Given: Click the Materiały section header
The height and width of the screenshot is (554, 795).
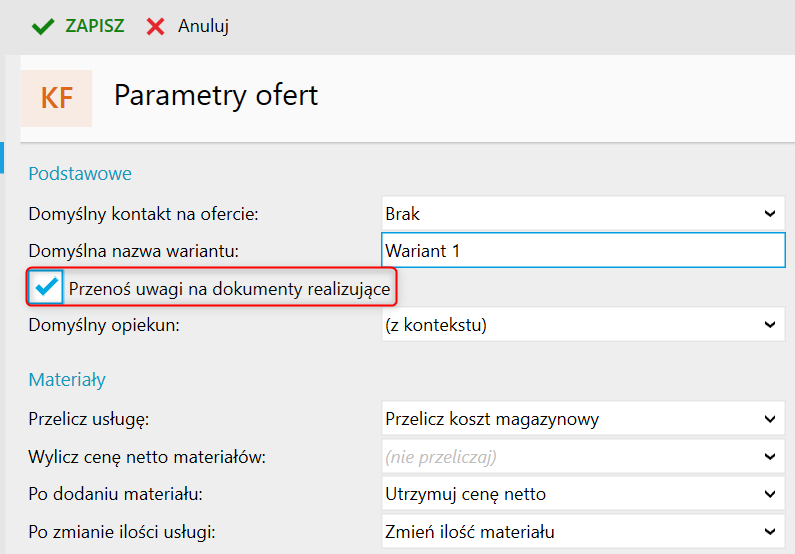Looking at the screenshot, I should click(67, 380).
